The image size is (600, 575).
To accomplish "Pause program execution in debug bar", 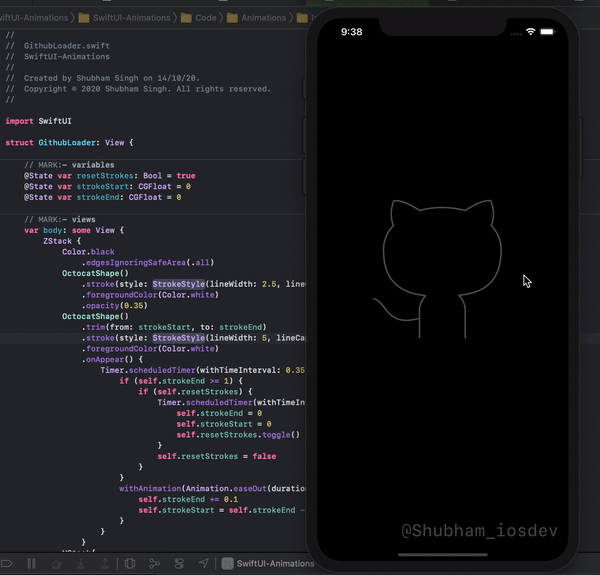I will tap(32, 564).
